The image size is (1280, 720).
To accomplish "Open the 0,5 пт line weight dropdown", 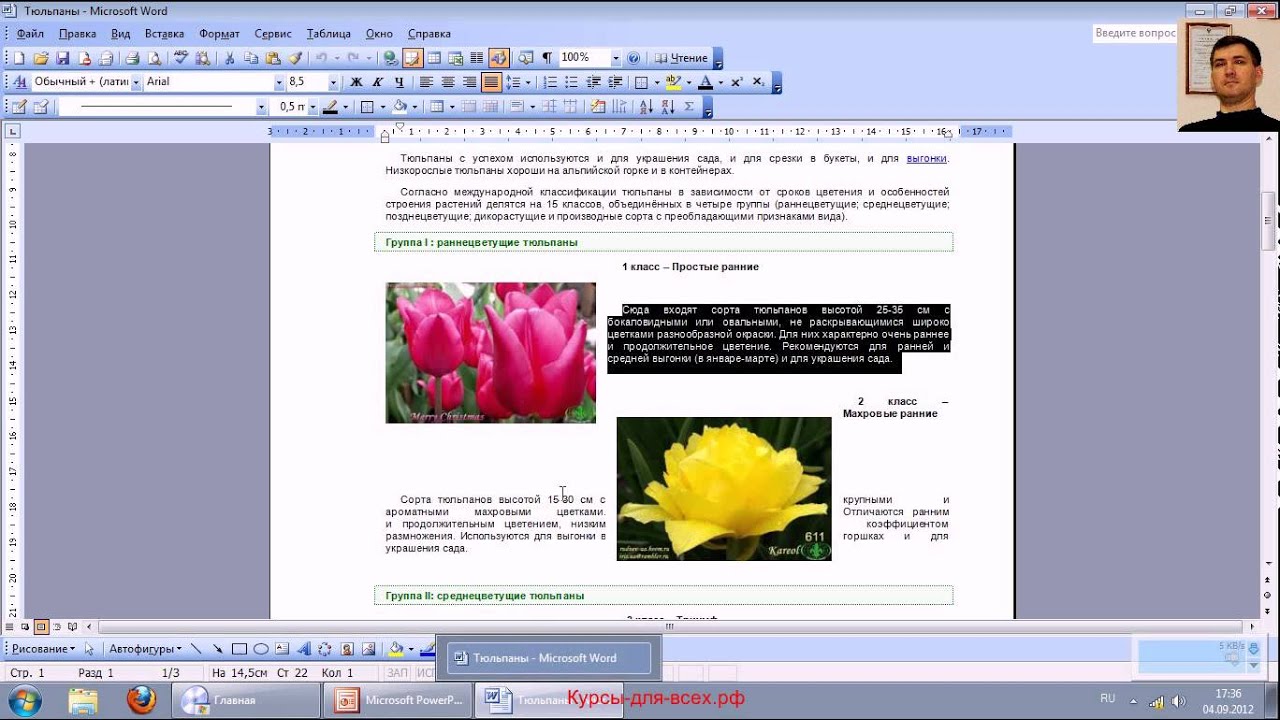I will click(x=312, y=106).
